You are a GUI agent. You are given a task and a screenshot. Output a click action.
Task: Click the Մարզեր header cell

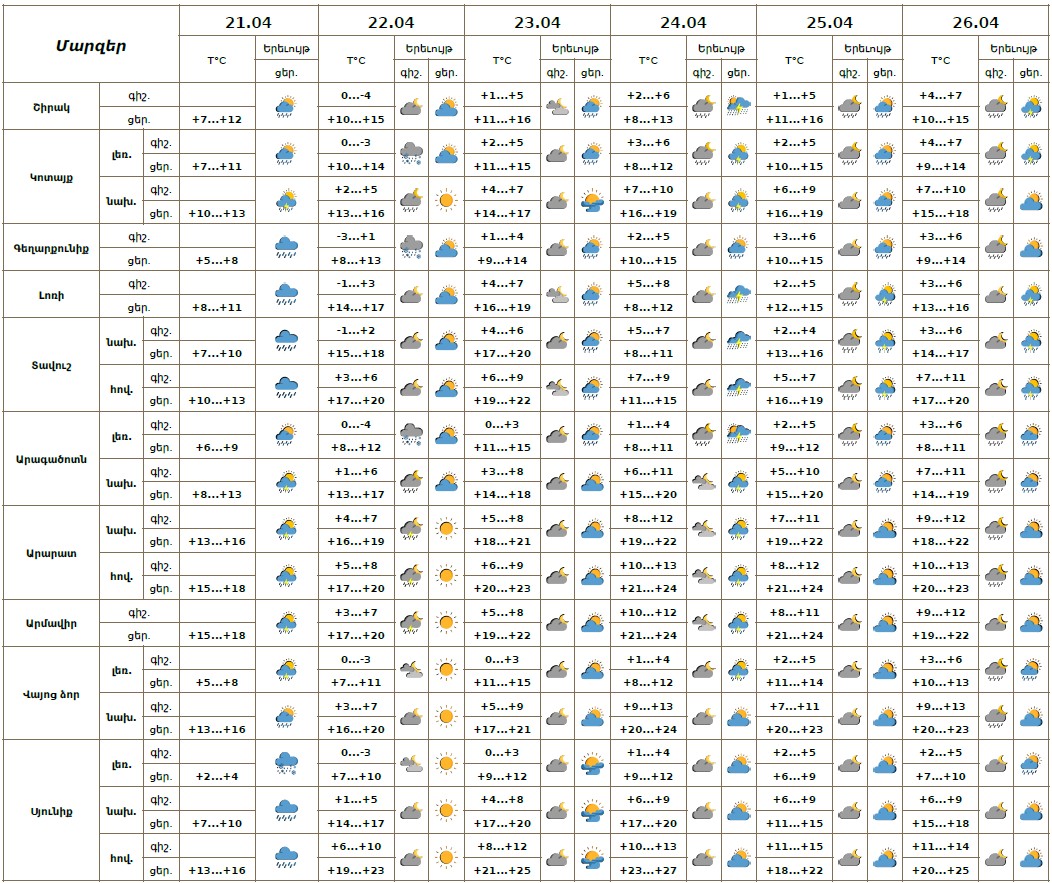[91, 45]
